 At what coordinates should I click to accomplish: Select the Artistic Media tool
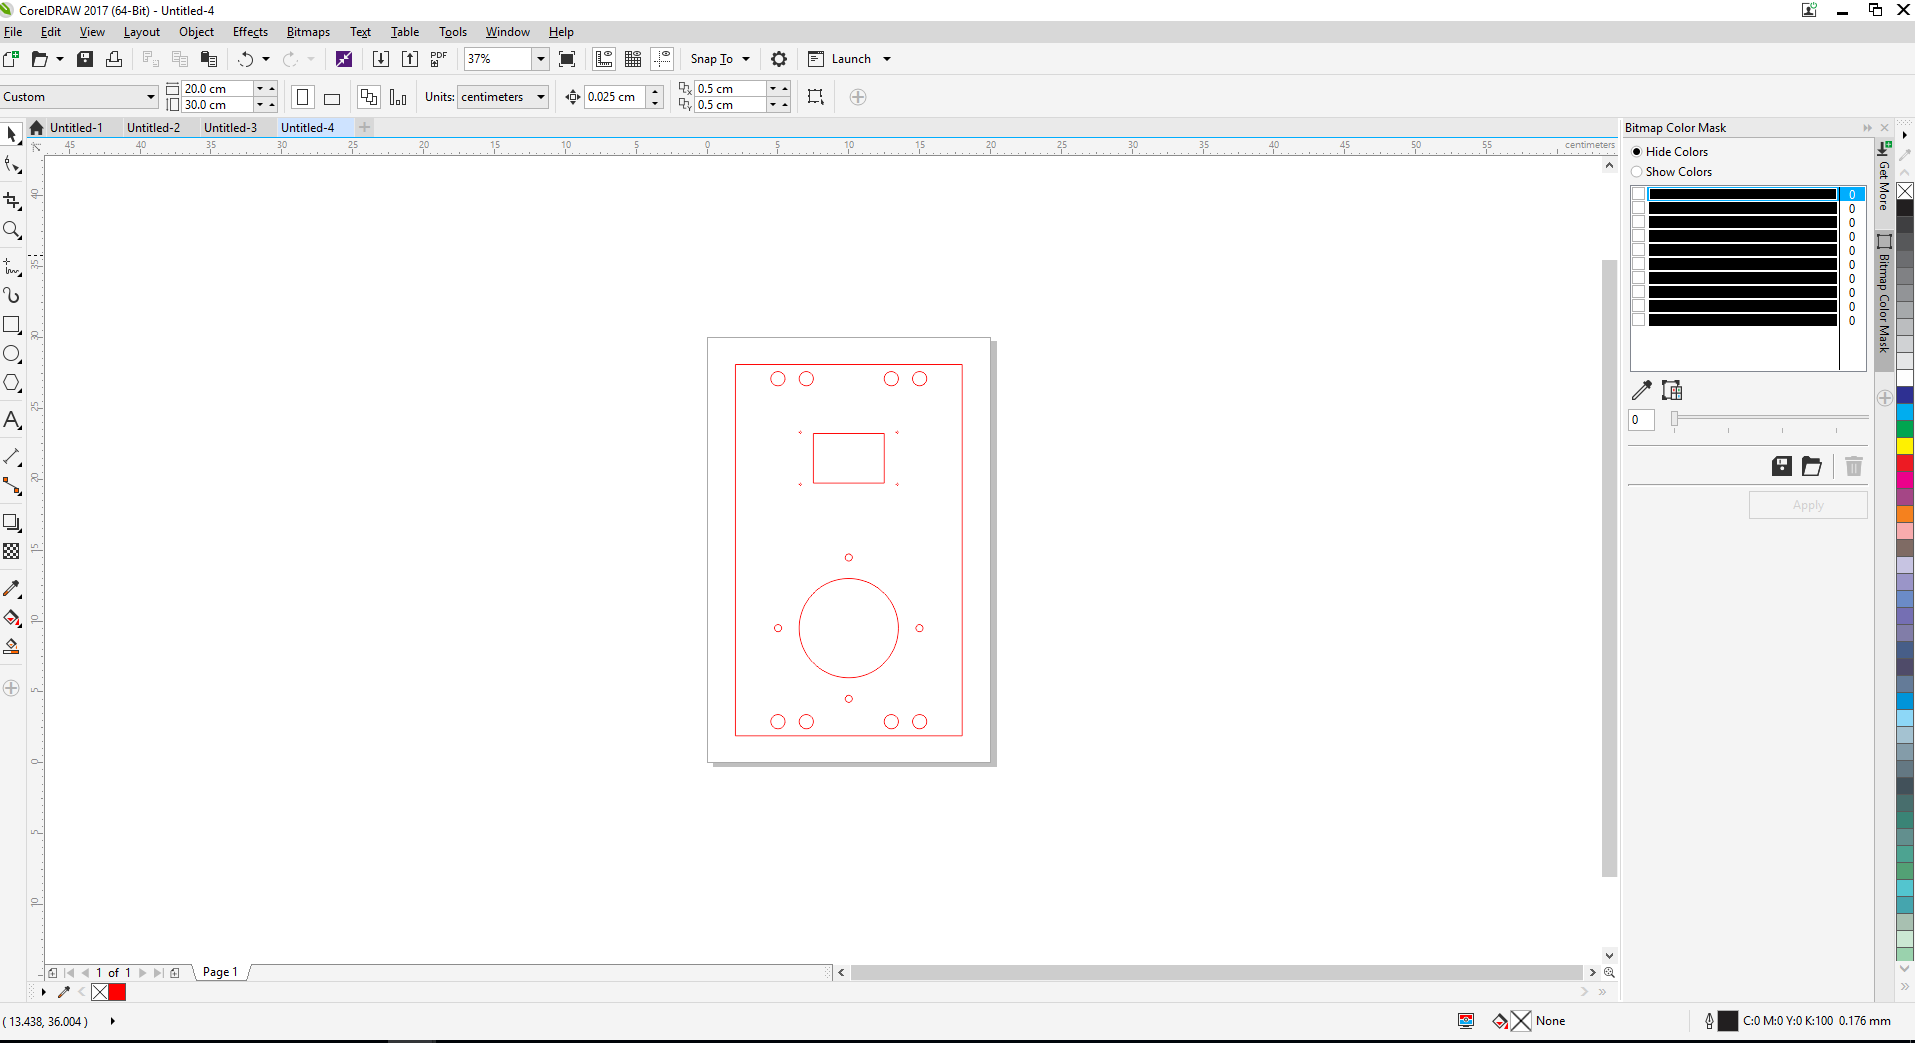coord(12,295)
